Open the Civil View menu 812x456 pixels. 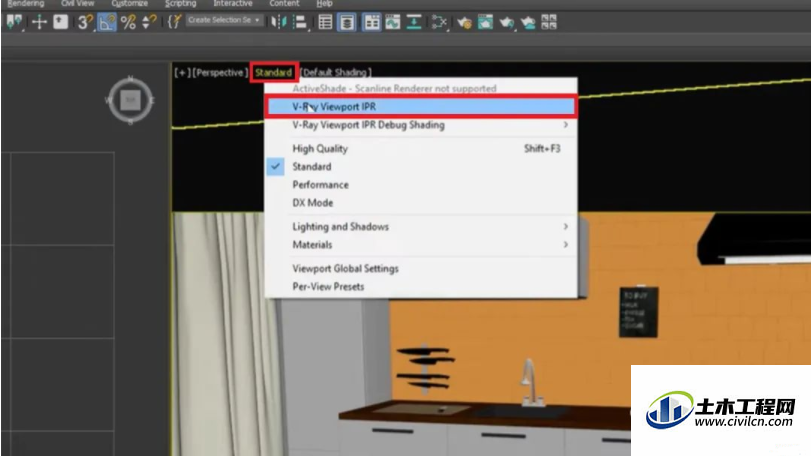pos(78,4)
